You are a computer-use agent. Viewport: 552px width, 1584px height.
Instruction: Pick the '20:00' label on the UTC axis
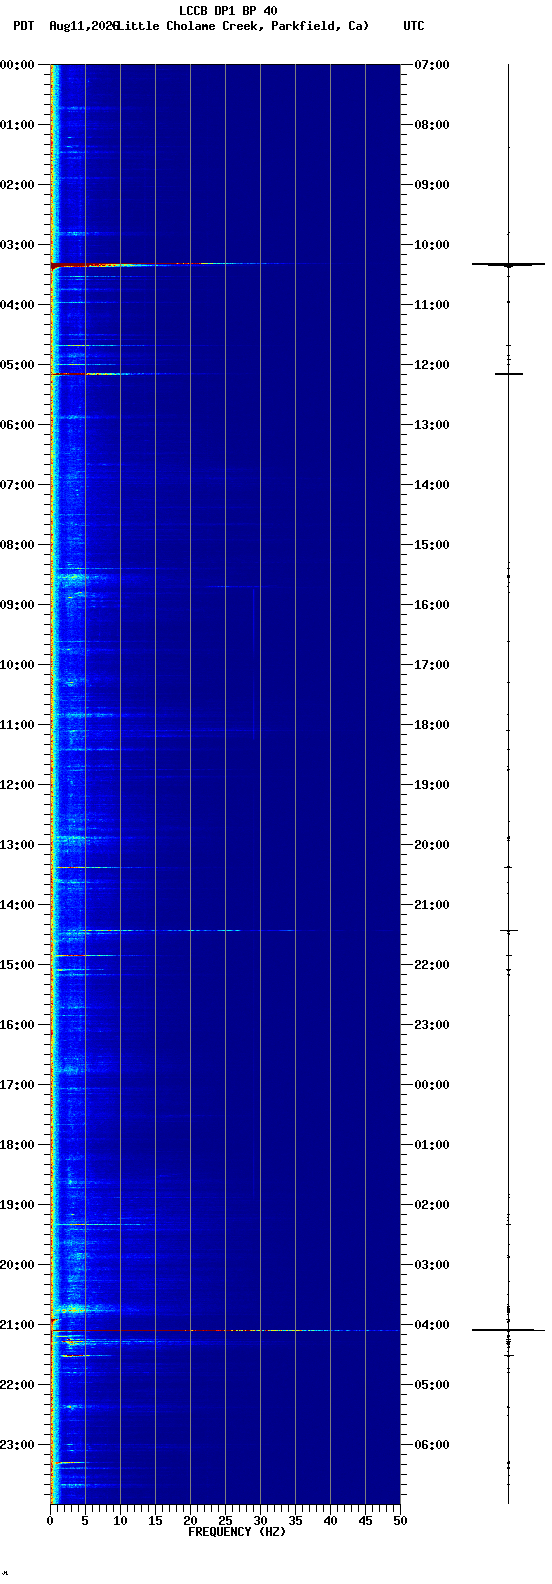432,845
